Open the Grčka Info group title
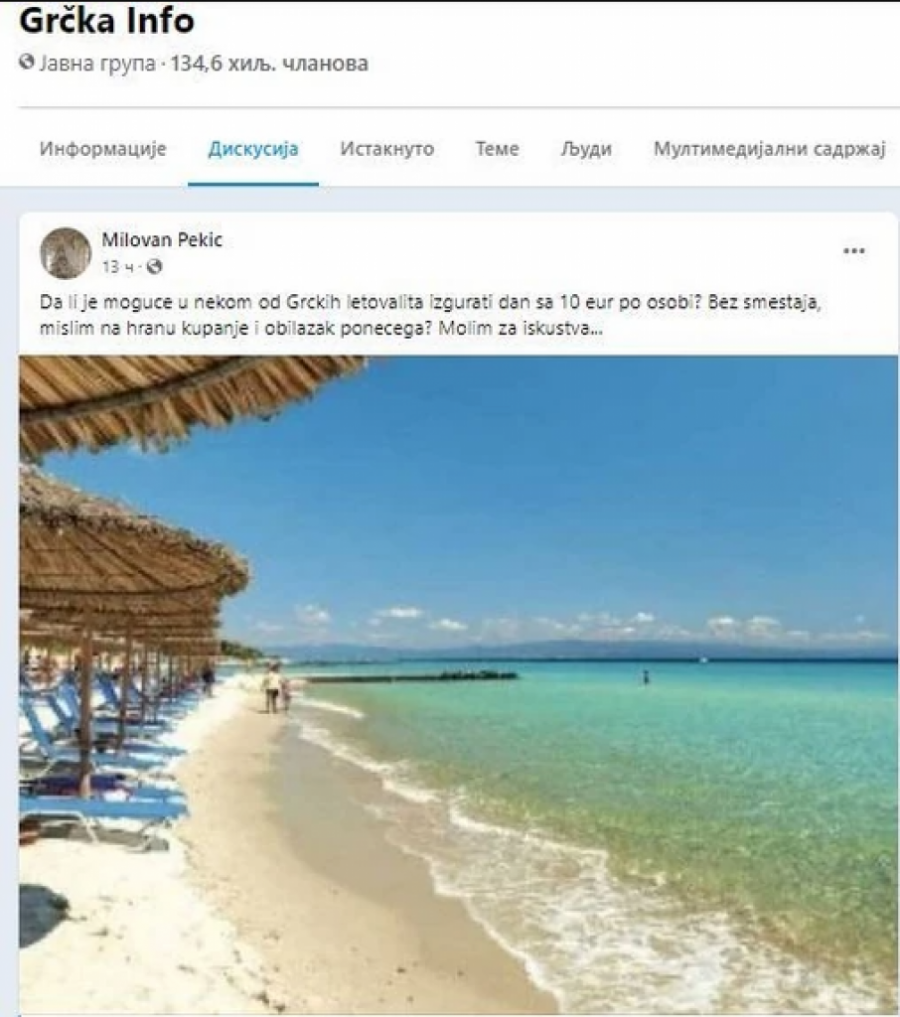Image resolution: width=900 pixels, height=1017 pixels. coord(106,20)
